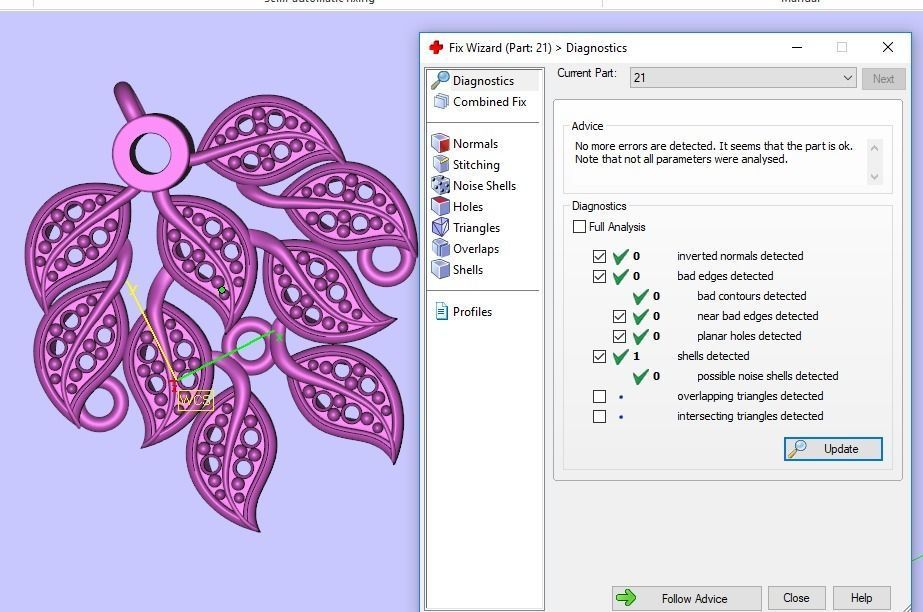Enable overlapping triangles detected checkbox
The image size is (923, 612).
point(599,397)
